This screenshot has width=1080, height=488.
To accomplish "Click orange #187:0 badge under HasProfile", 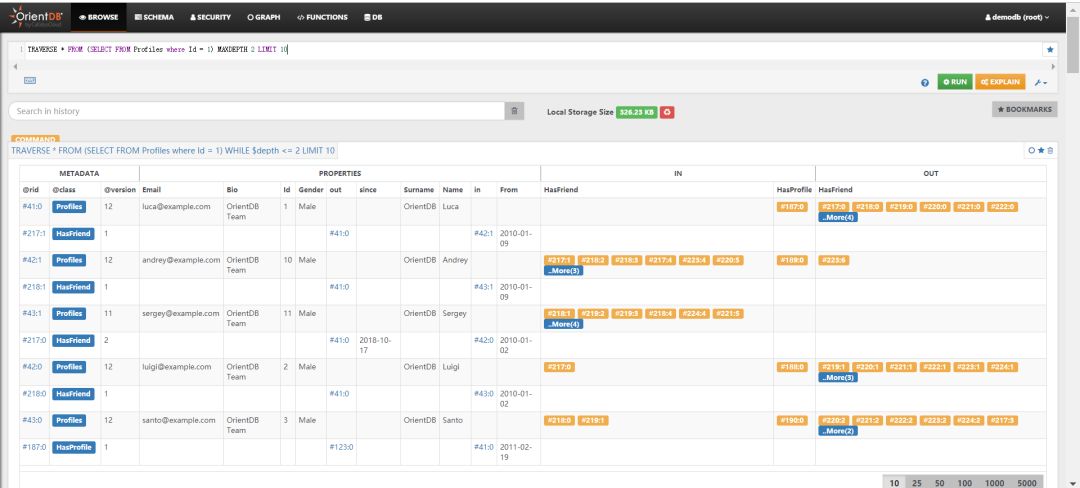I will pyautogui.click(x=791, y=206).
